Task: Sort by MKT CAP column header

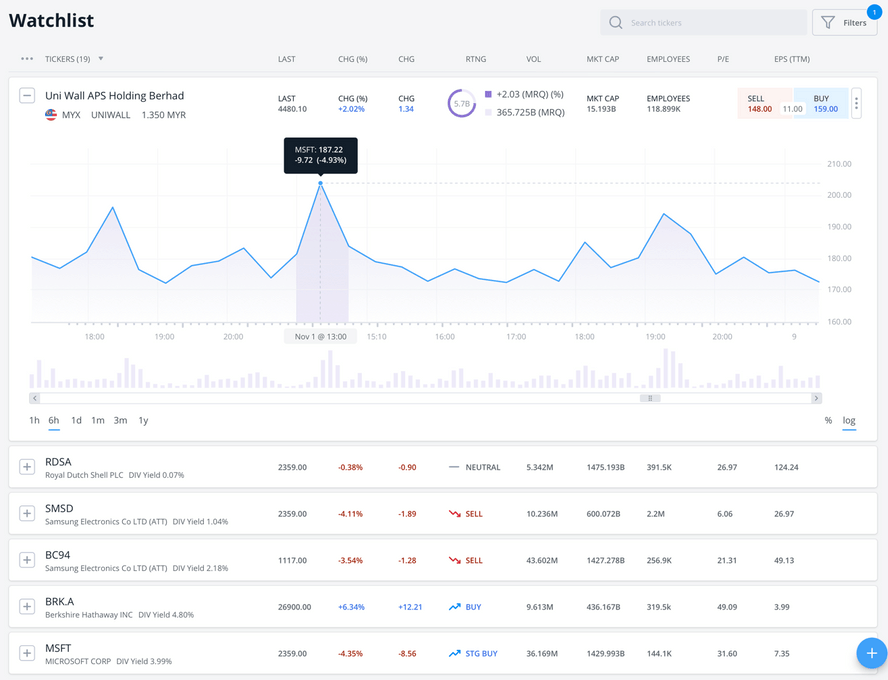Action: pyautogui.click(x=603, y=59)
